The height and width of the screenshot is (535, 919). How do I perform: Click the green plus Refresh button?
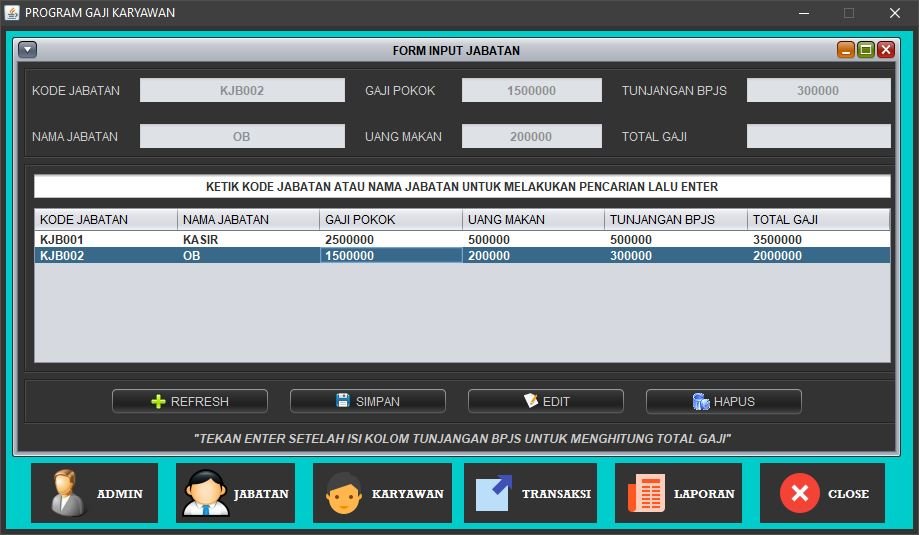pyautogui.click(x=190, y=401)
